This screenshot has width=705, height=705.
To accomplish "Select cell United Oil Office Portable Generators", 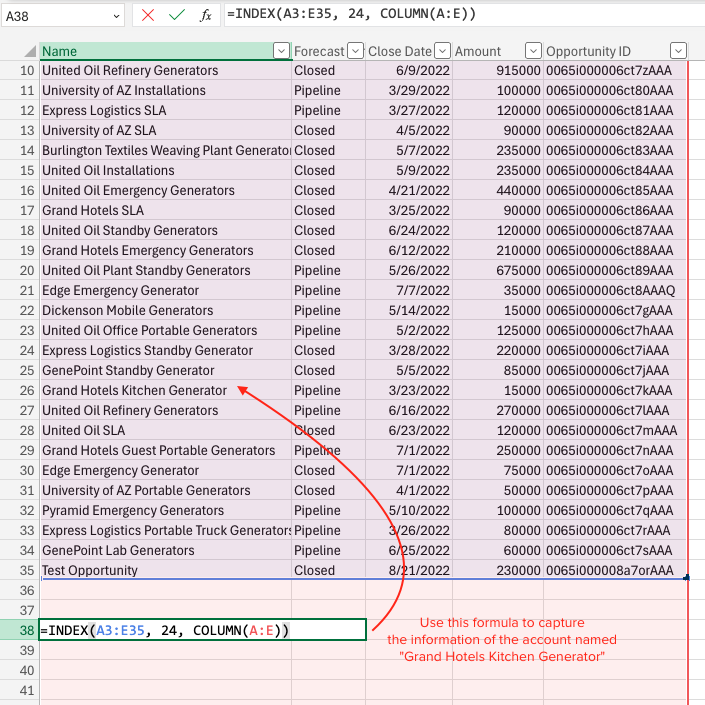I will tap(165, 330).
